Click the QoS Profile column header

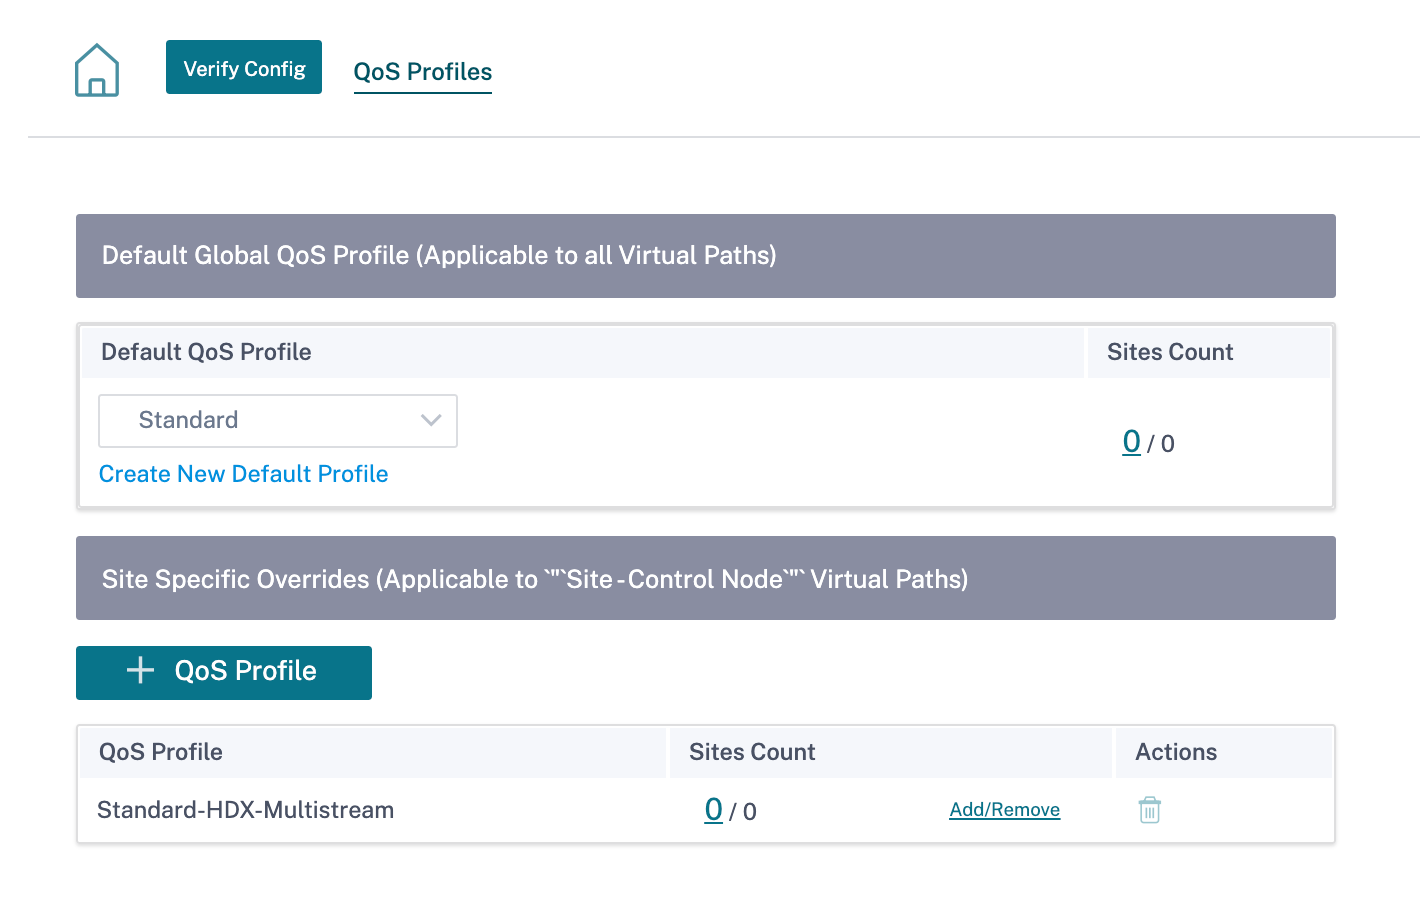(x=373, y=752)
